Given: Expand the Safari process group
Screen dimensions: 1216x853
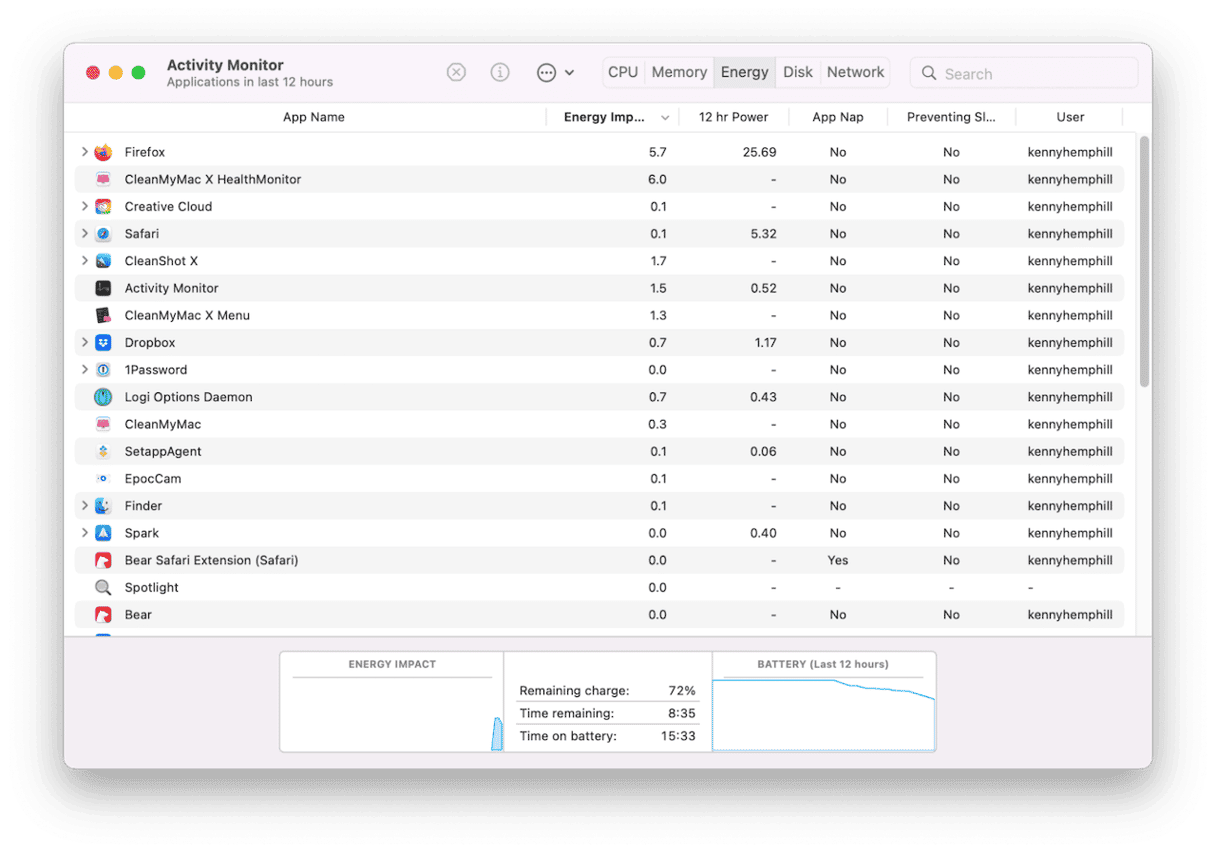Looking at the screenshot, I should click(x=84, y=234).
